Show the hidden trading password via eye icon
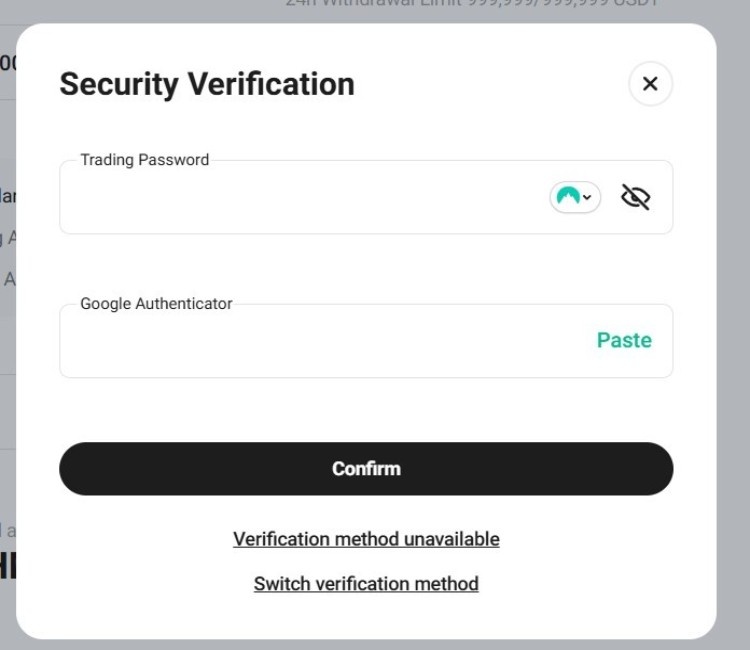This screenshot has height=650, width=750. coord(635,197)
